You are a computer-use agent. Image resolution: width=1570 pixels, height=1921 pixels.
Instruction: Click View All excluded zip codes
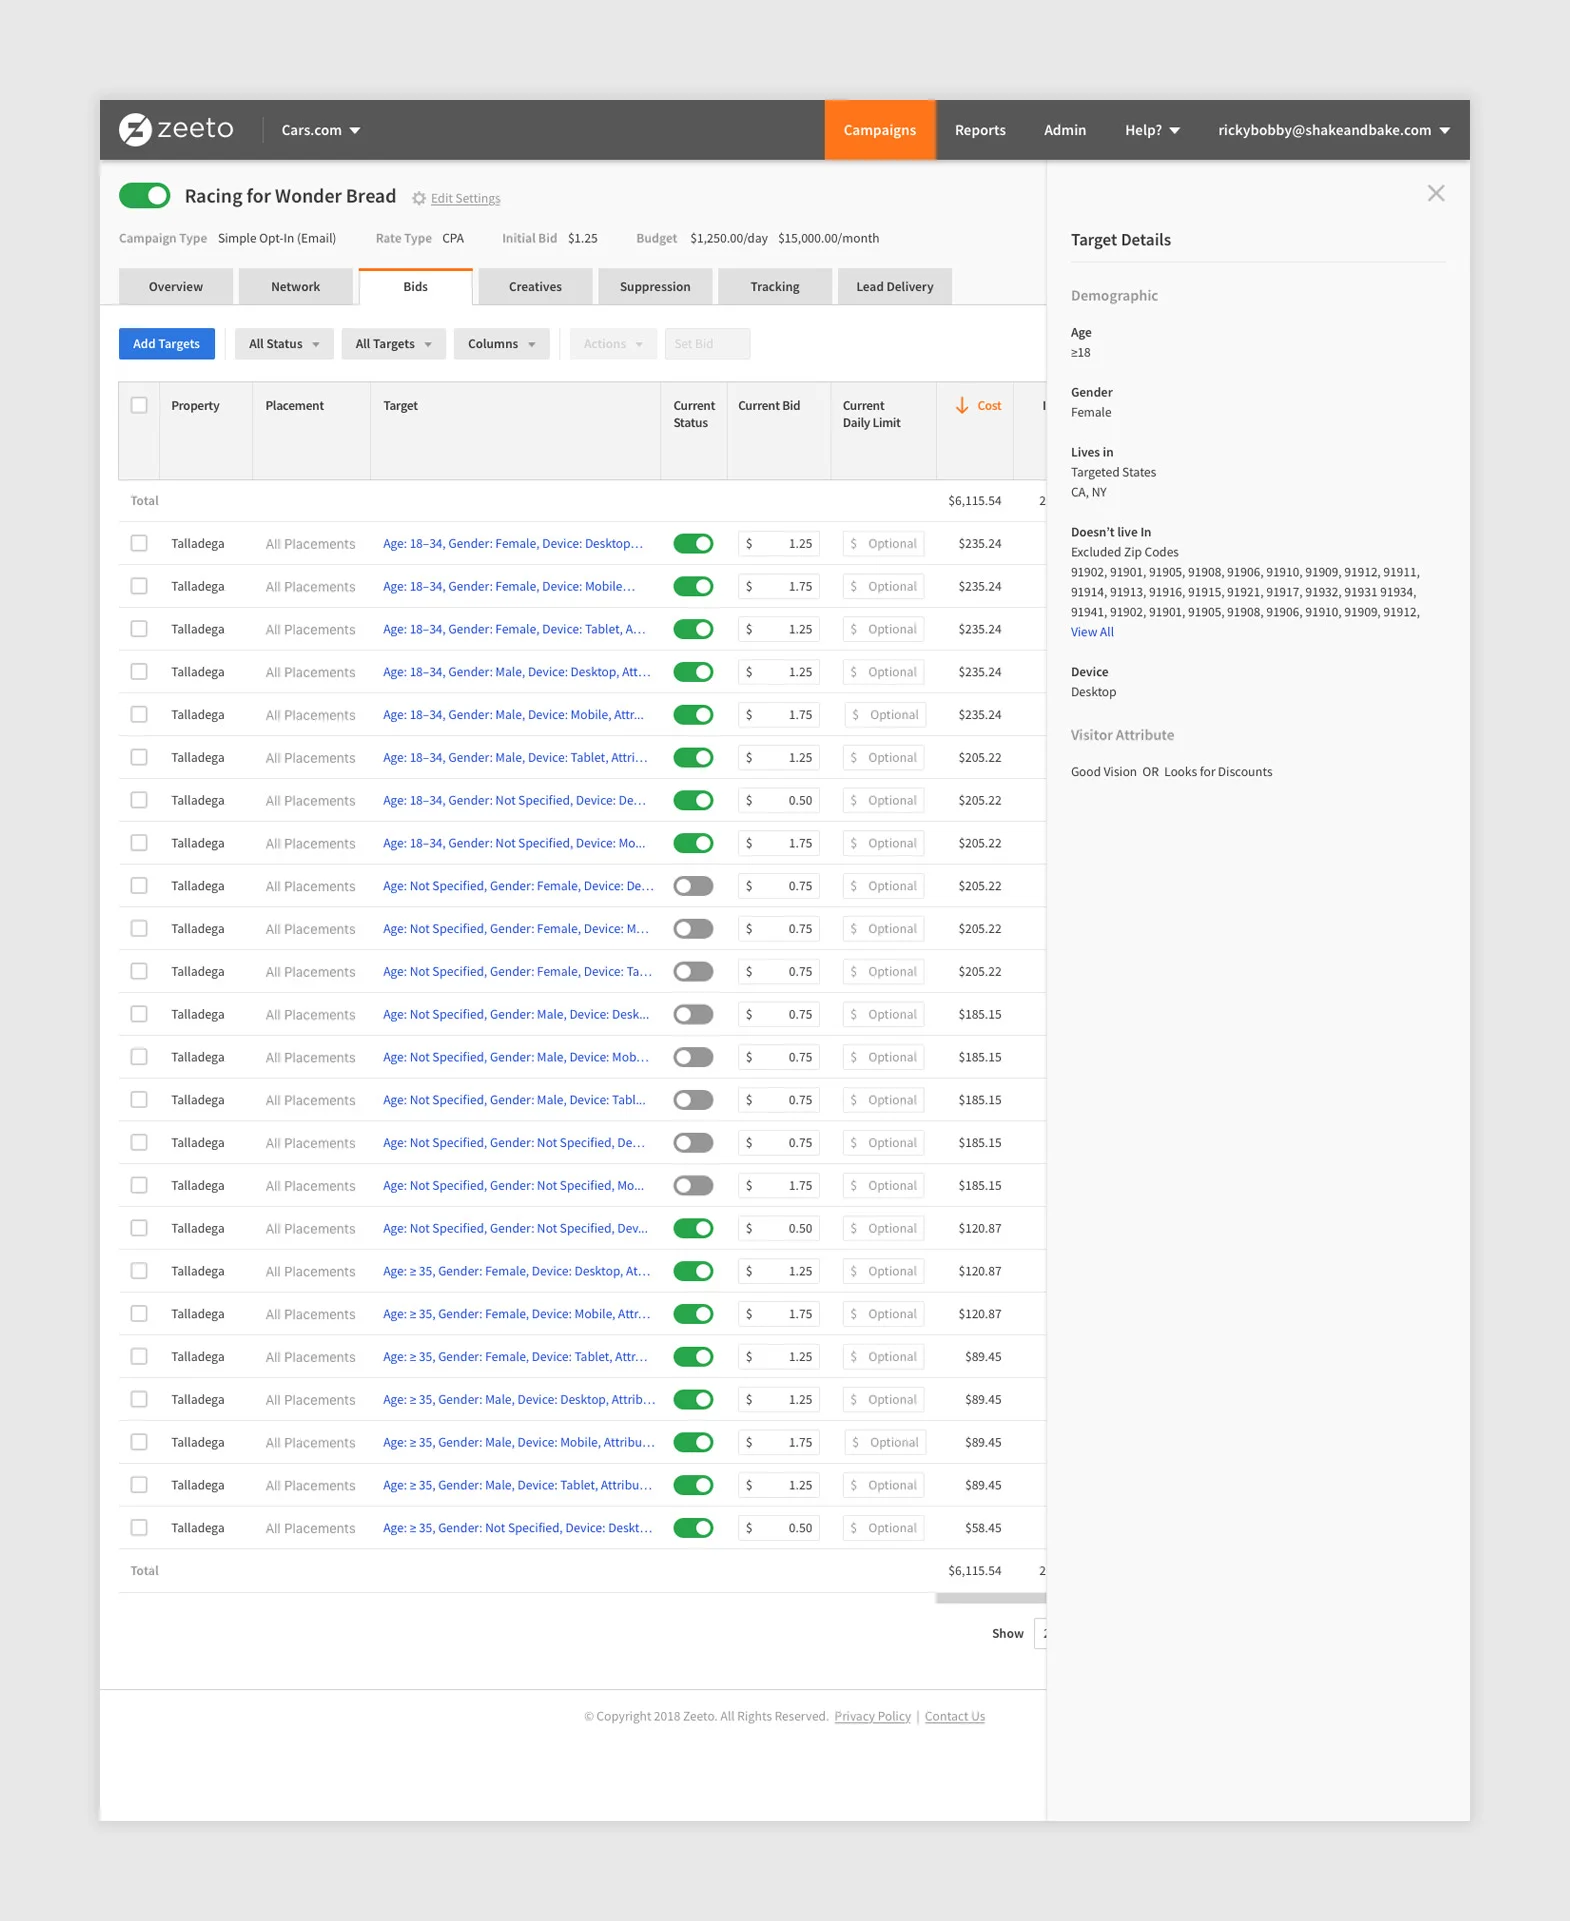coord(1092,632)
